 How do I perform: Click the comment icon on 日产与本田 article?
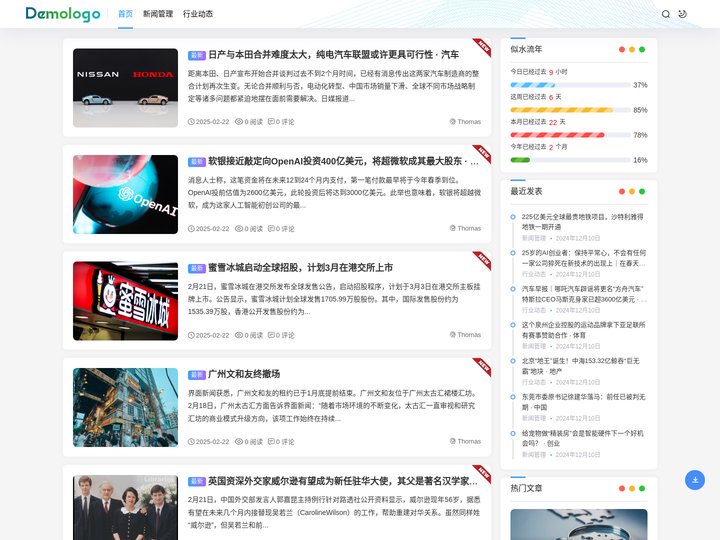(x=271, y=122)
